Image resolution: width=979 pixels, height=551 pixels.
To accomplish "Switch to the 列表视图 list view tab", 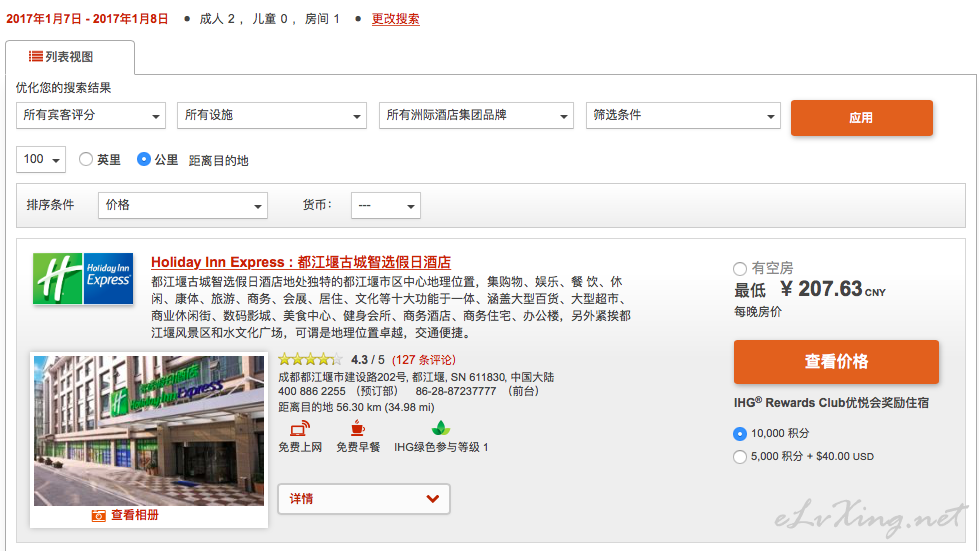I will tap(70, 57).
